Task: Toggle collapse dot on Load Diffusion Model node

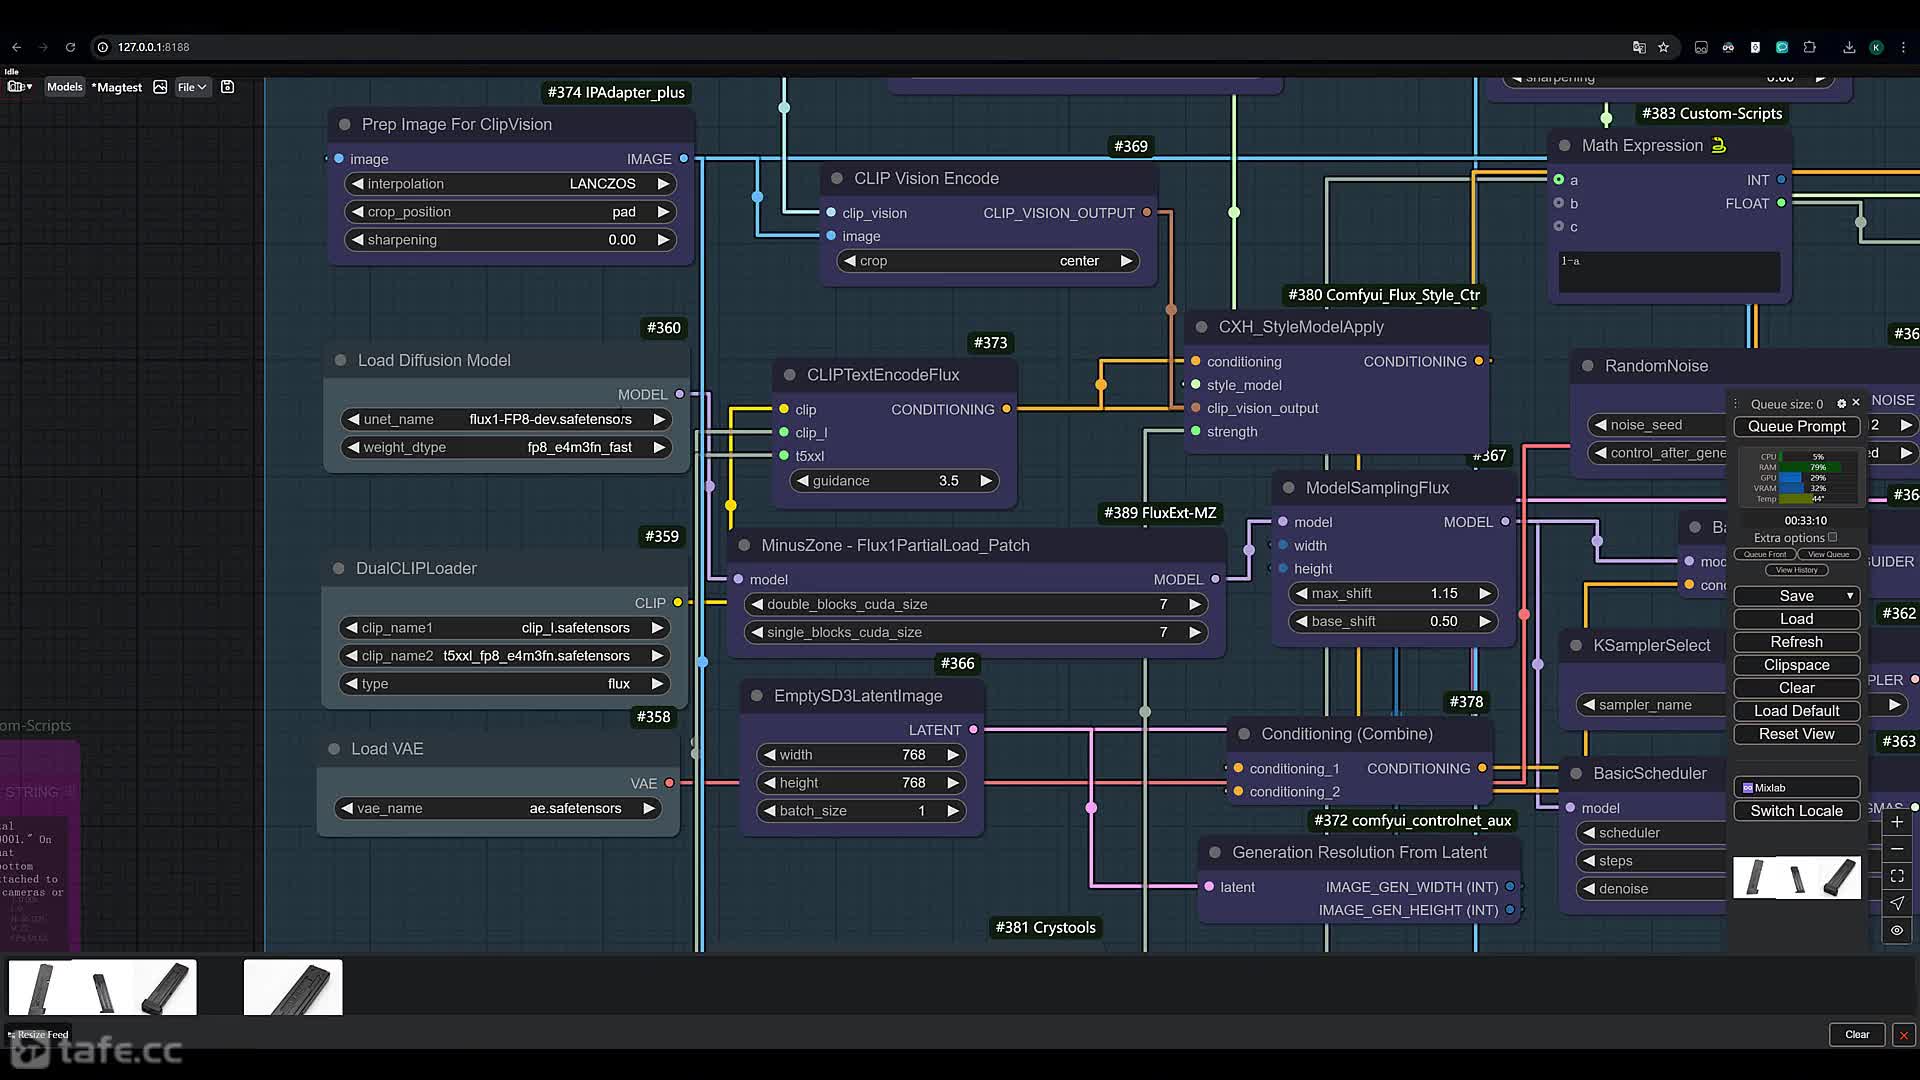Action: pos(341,360)
